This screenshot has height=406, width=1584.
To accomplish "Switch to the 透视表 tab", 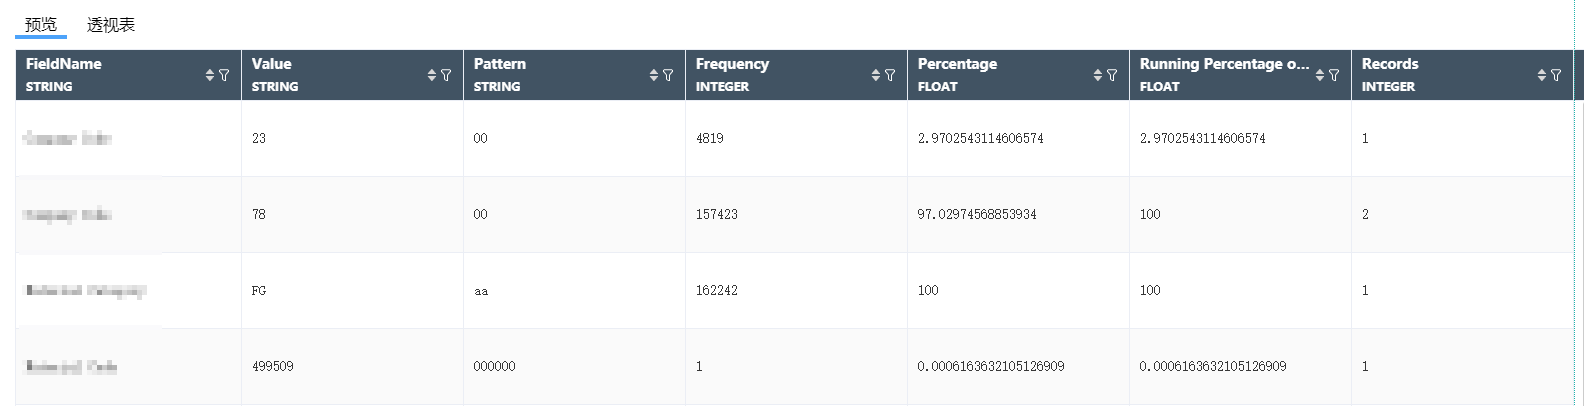I will pos(111,25).
